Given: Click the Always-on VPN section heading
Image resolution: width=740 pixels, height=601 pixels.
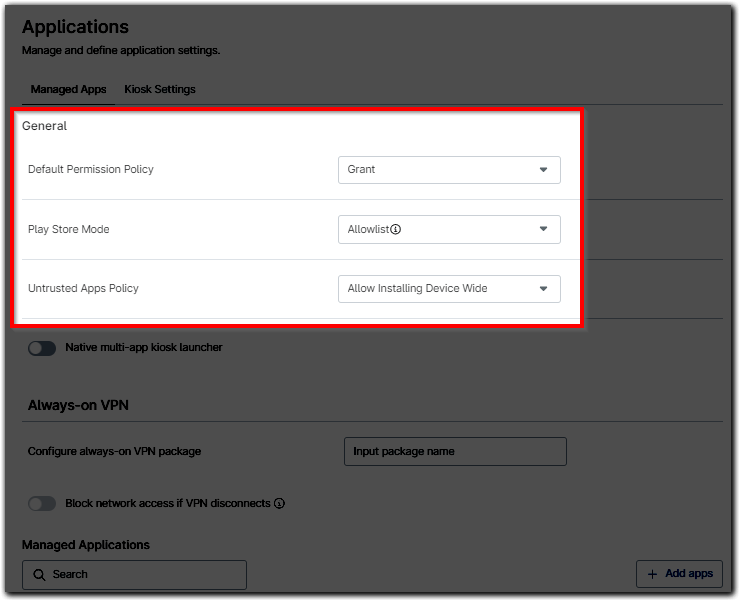Looking at the screenshot, I should pos(78,405).
